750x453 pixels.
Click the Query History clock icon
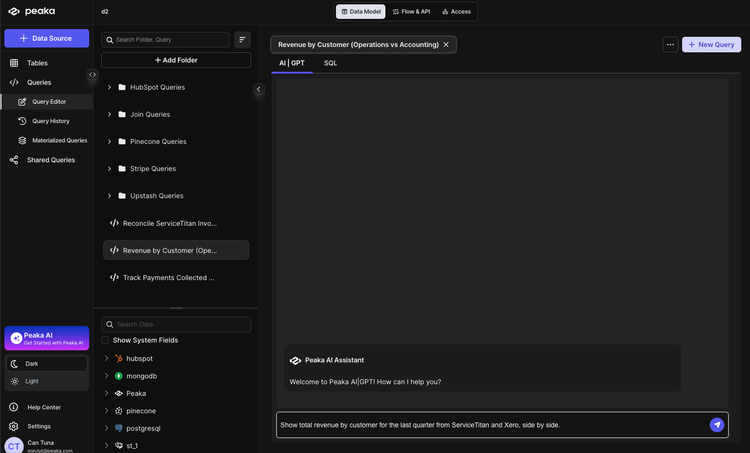(x=22, y=121)
